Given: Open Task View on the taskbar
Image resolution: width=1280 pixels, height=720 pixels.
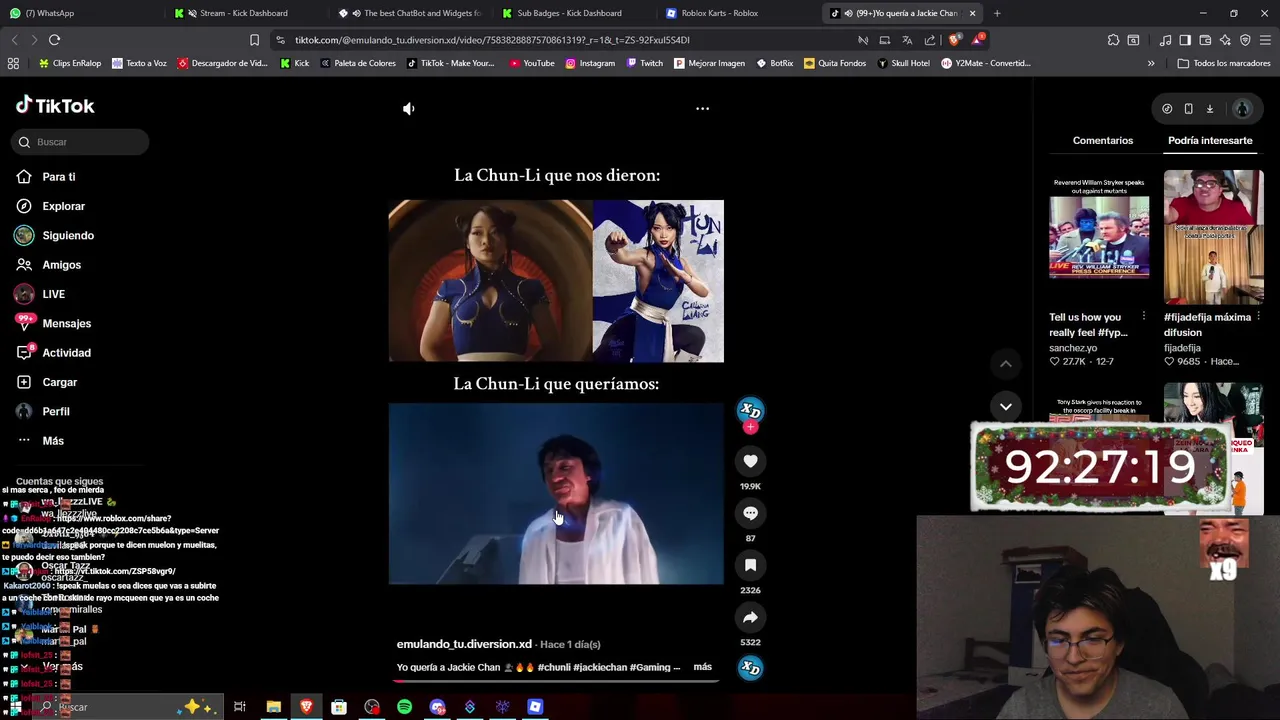Looking at the screenshot, I should [x=240, y=707].
